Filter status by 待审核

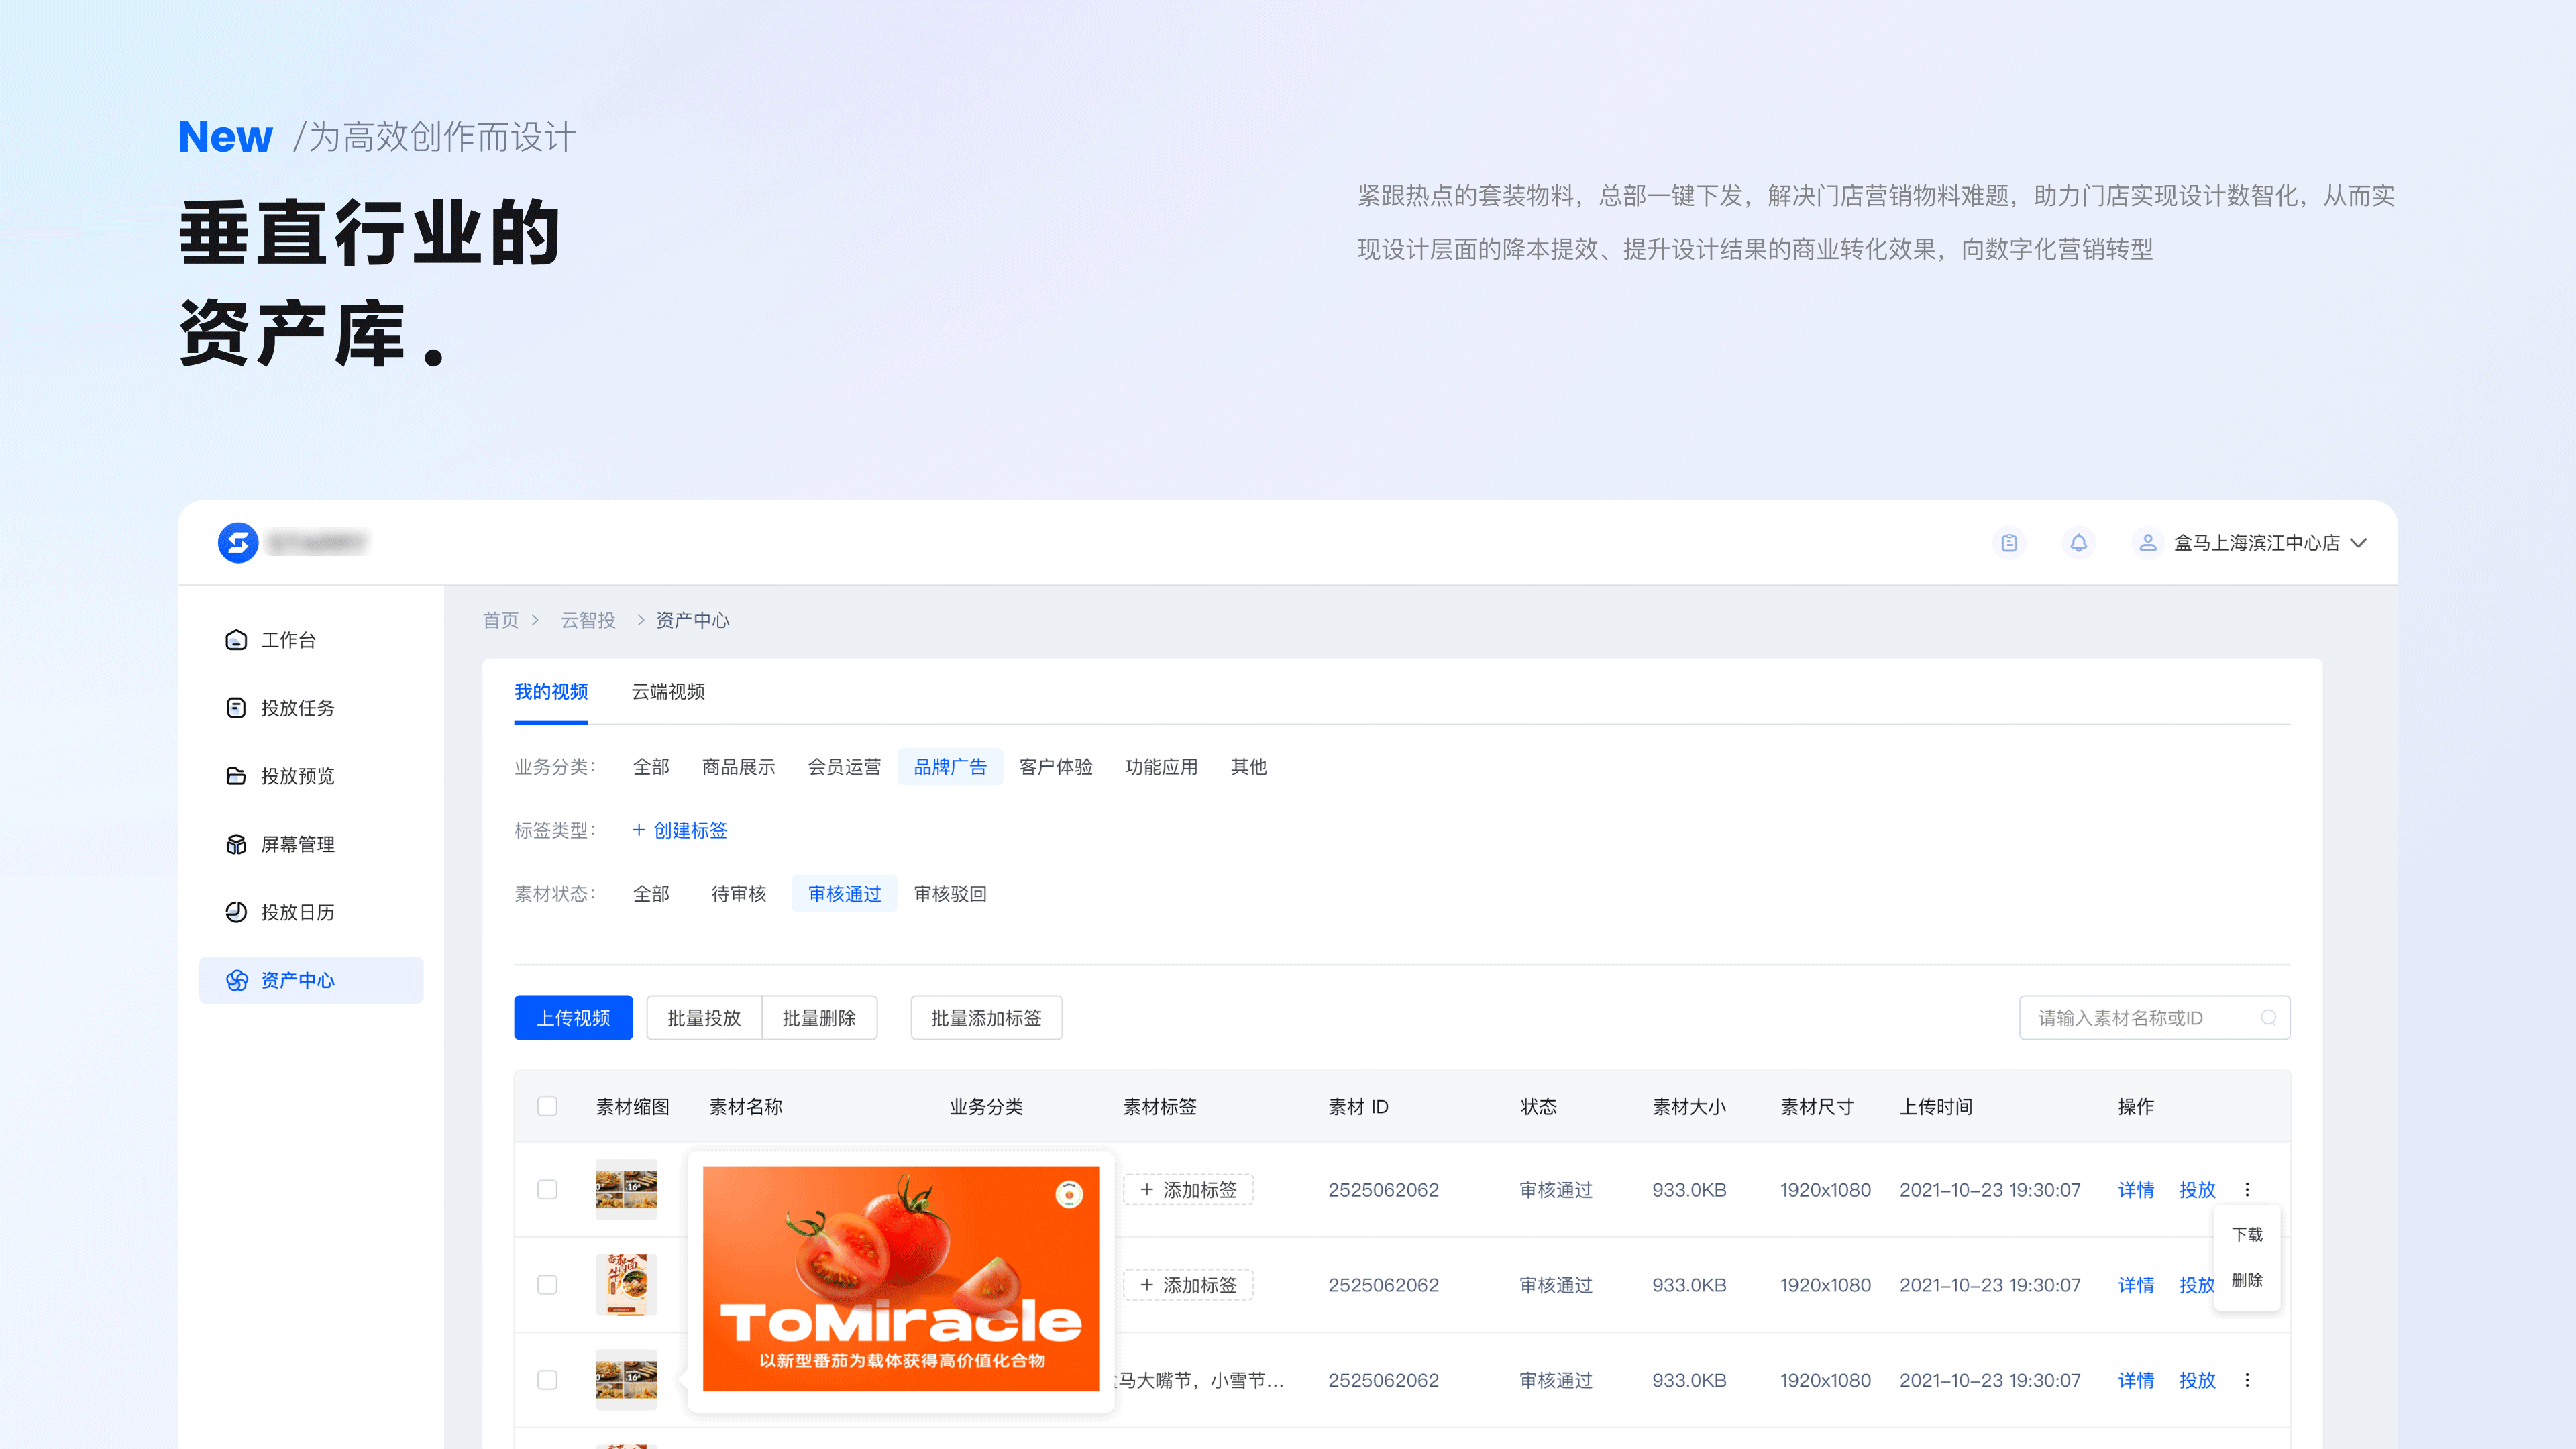[738, 894]
